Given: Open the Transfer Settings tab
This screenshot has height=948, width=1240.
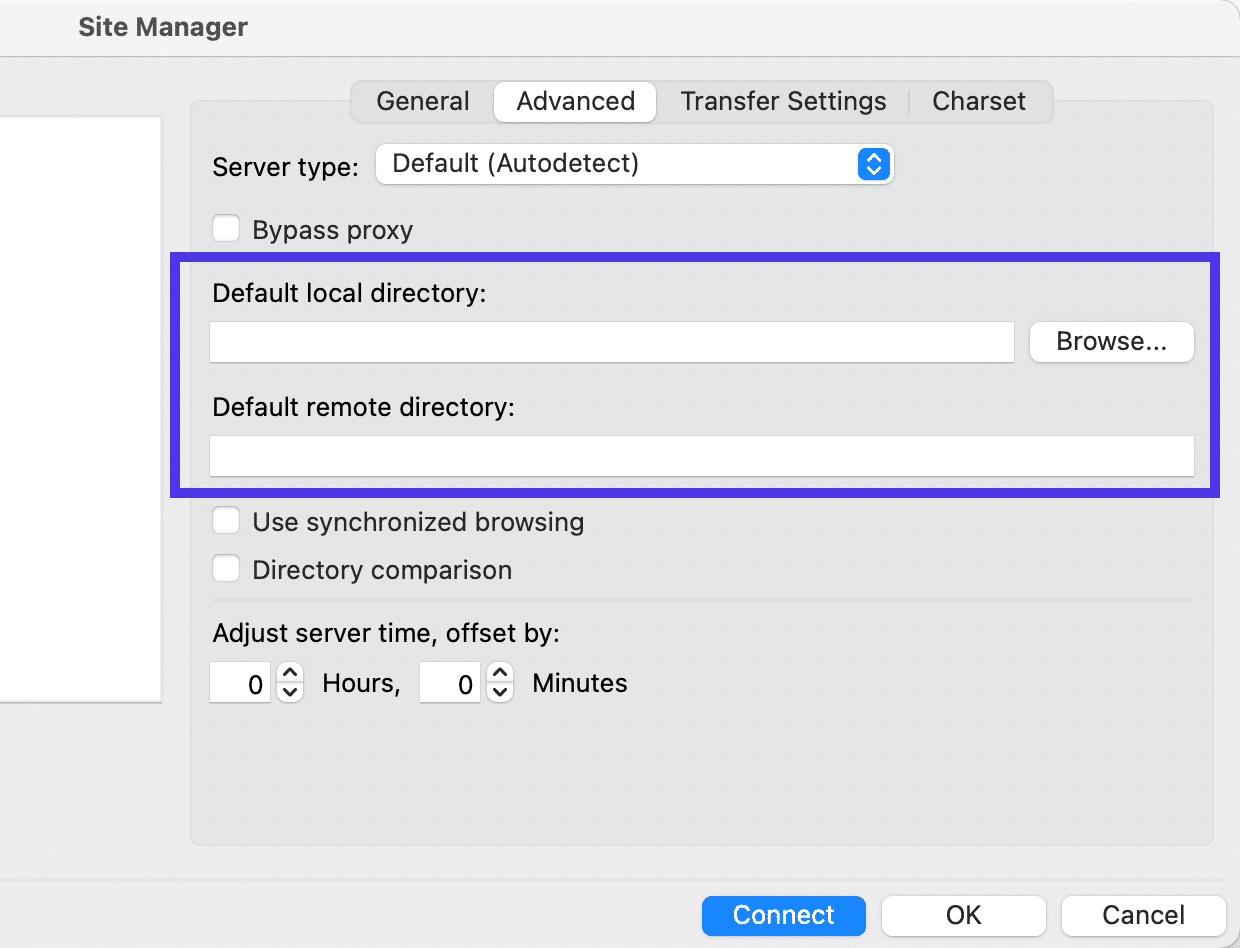Looking at the screenshot, I should pos(783,101).
